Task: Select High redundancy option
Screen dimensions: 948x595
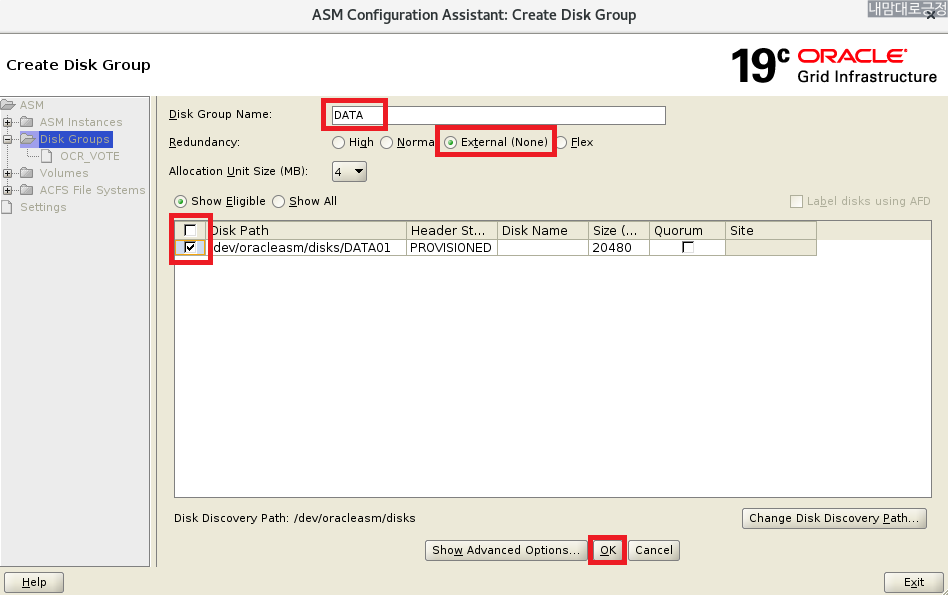Action: (x=339, y=143)
